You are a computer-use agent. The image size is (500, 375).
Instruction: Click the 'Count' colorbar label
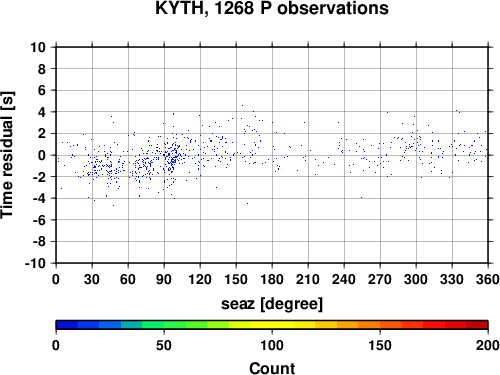[272, 368]
